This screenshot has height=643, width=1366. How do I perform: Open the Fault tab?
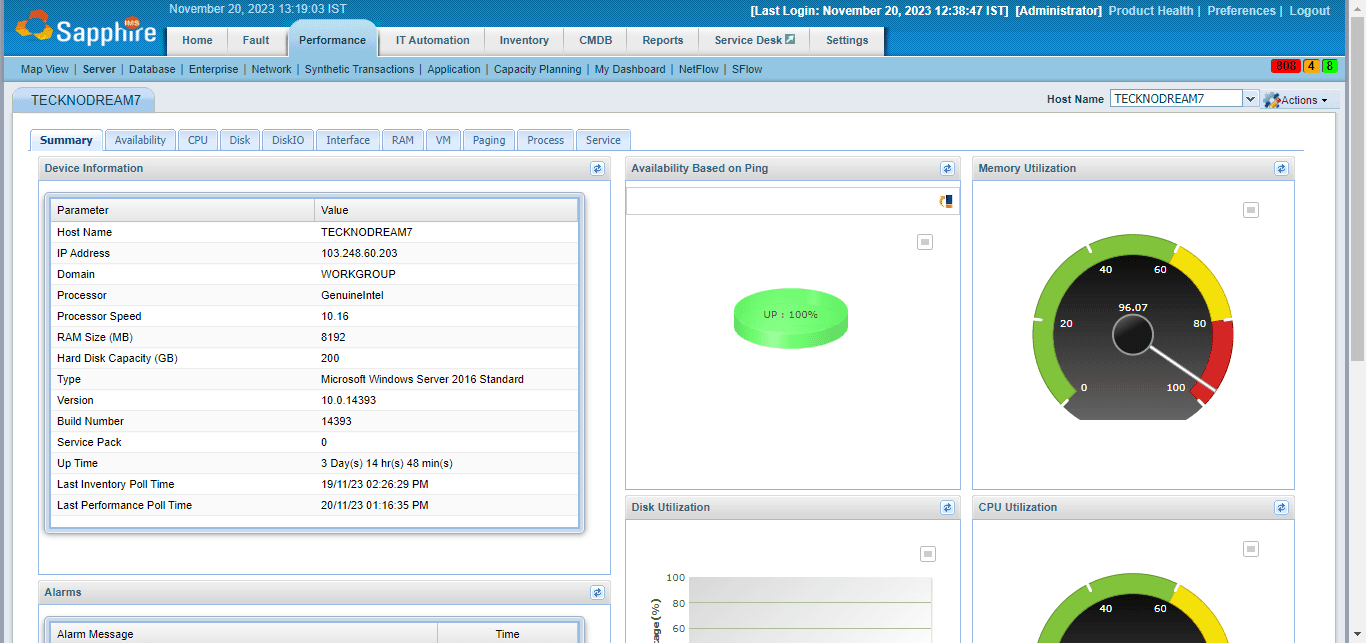pyautogui.click(x=256, y=41)
